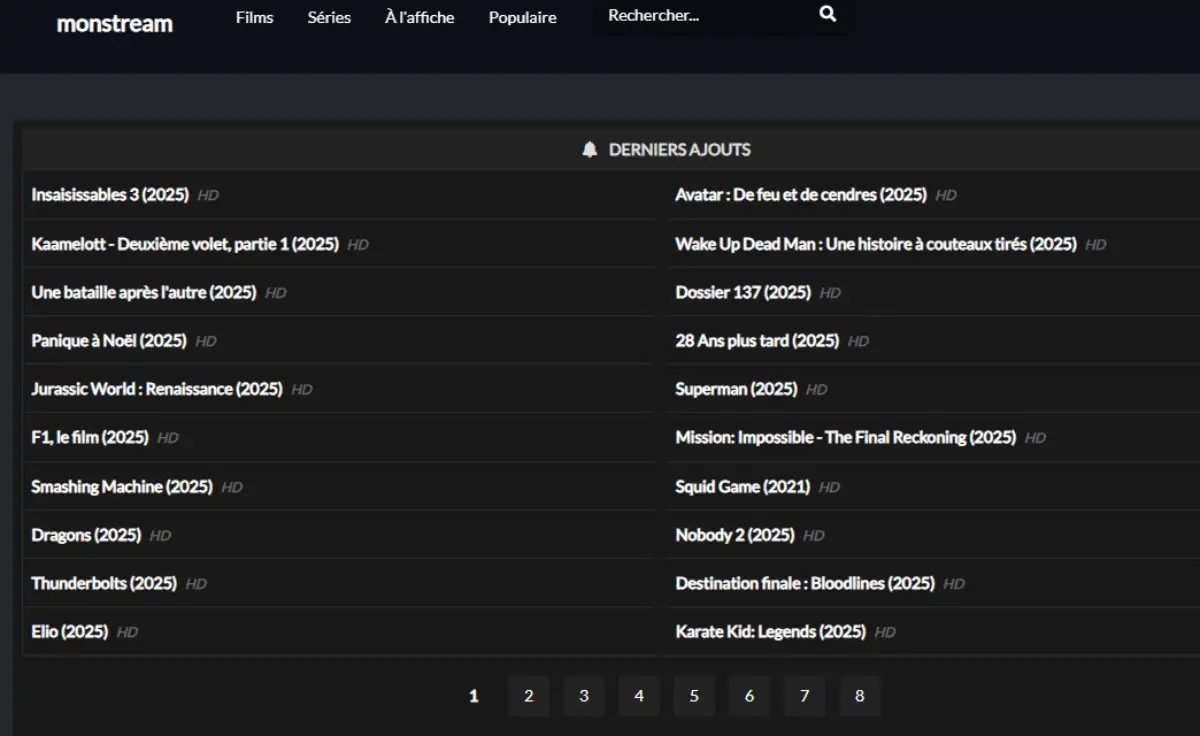Navigate to page 5
The height and width of the screenshot is (736, 1200).
pos(694,696)
